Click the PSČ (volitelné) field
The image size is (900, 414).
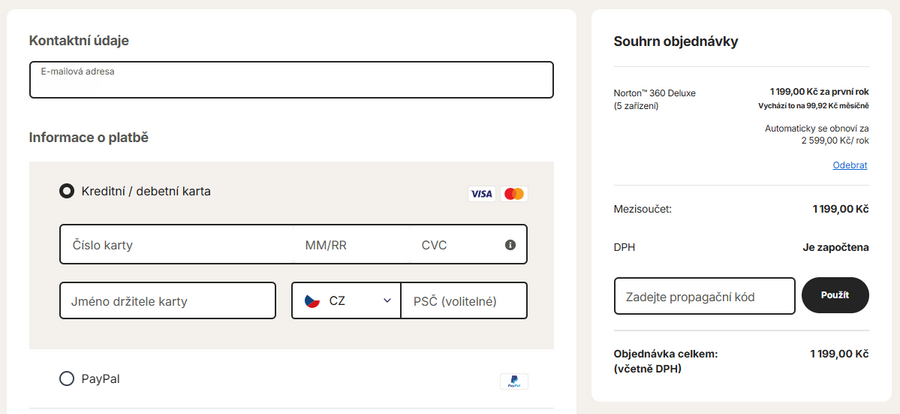pos(463,301)
